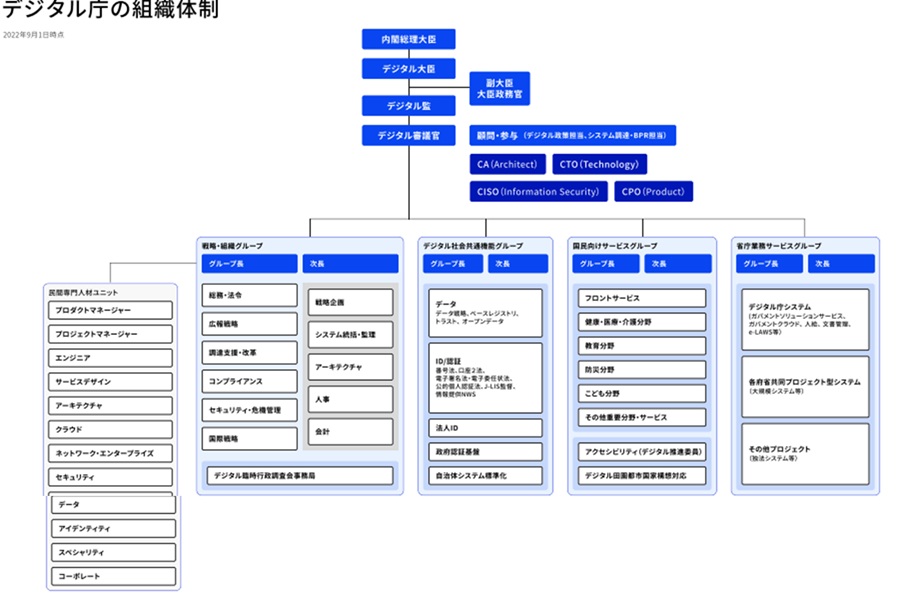The width and height of the screenshot is (898, 602).
Task: Select the プロダクトマネージャー box
Action: [112, 310]
